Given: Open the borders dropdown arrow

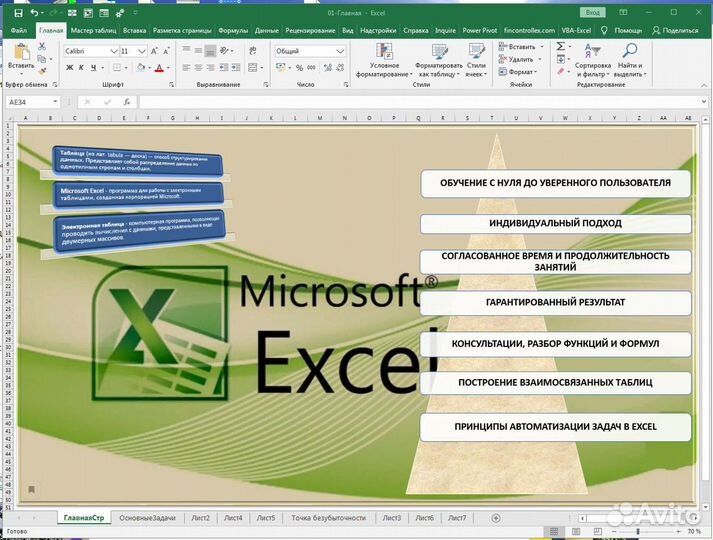Looking at the screenshot, I should 126,68.
